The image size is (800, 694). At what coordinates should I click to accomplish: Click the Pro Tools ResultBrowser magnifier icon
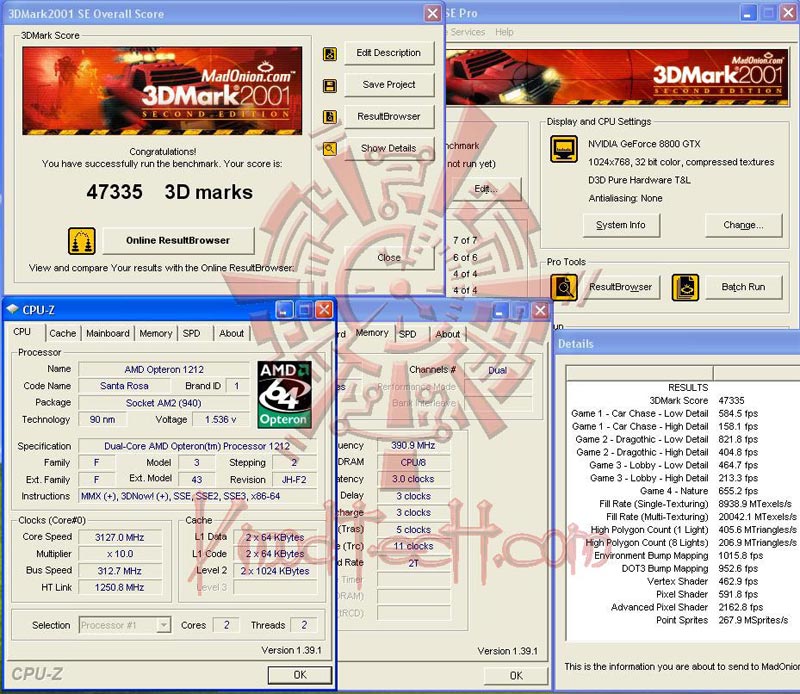click(564, 287)
